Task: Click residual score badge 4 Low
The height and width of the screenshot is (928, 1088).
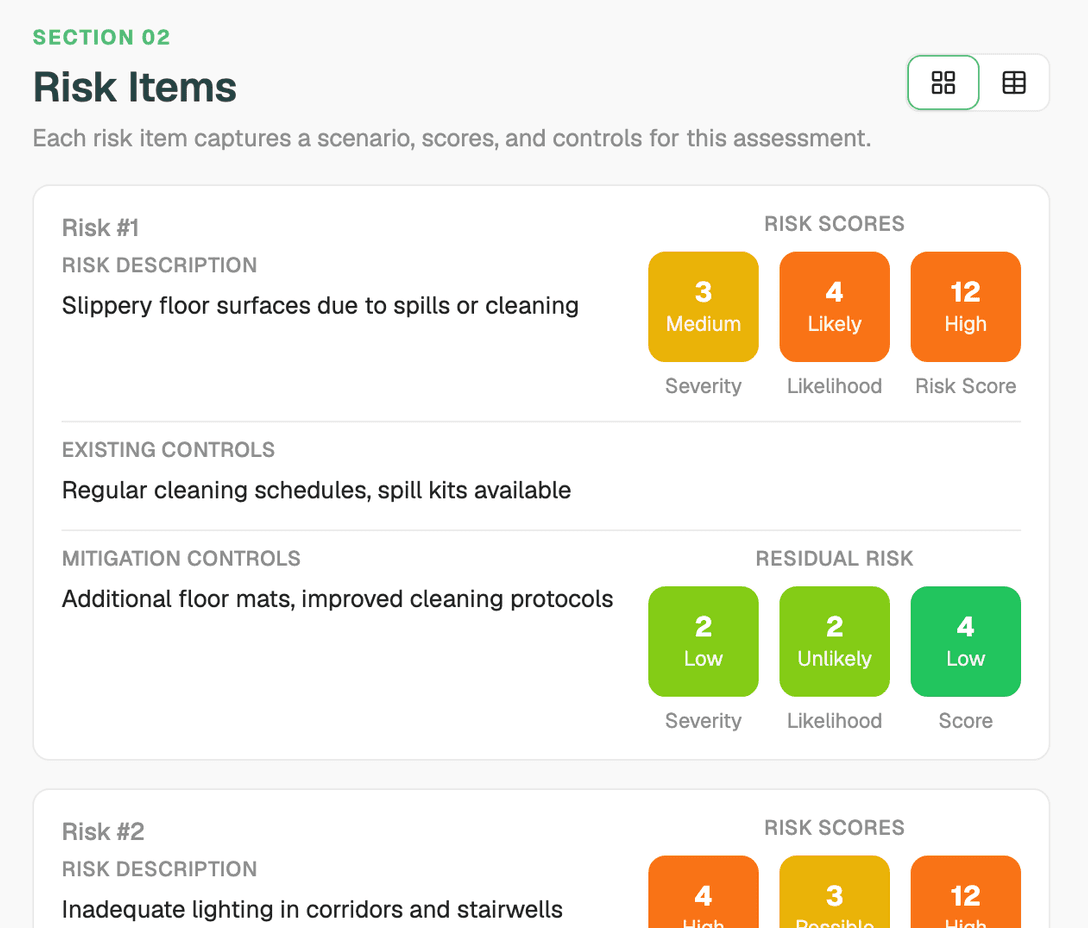Action: (965, 641)
